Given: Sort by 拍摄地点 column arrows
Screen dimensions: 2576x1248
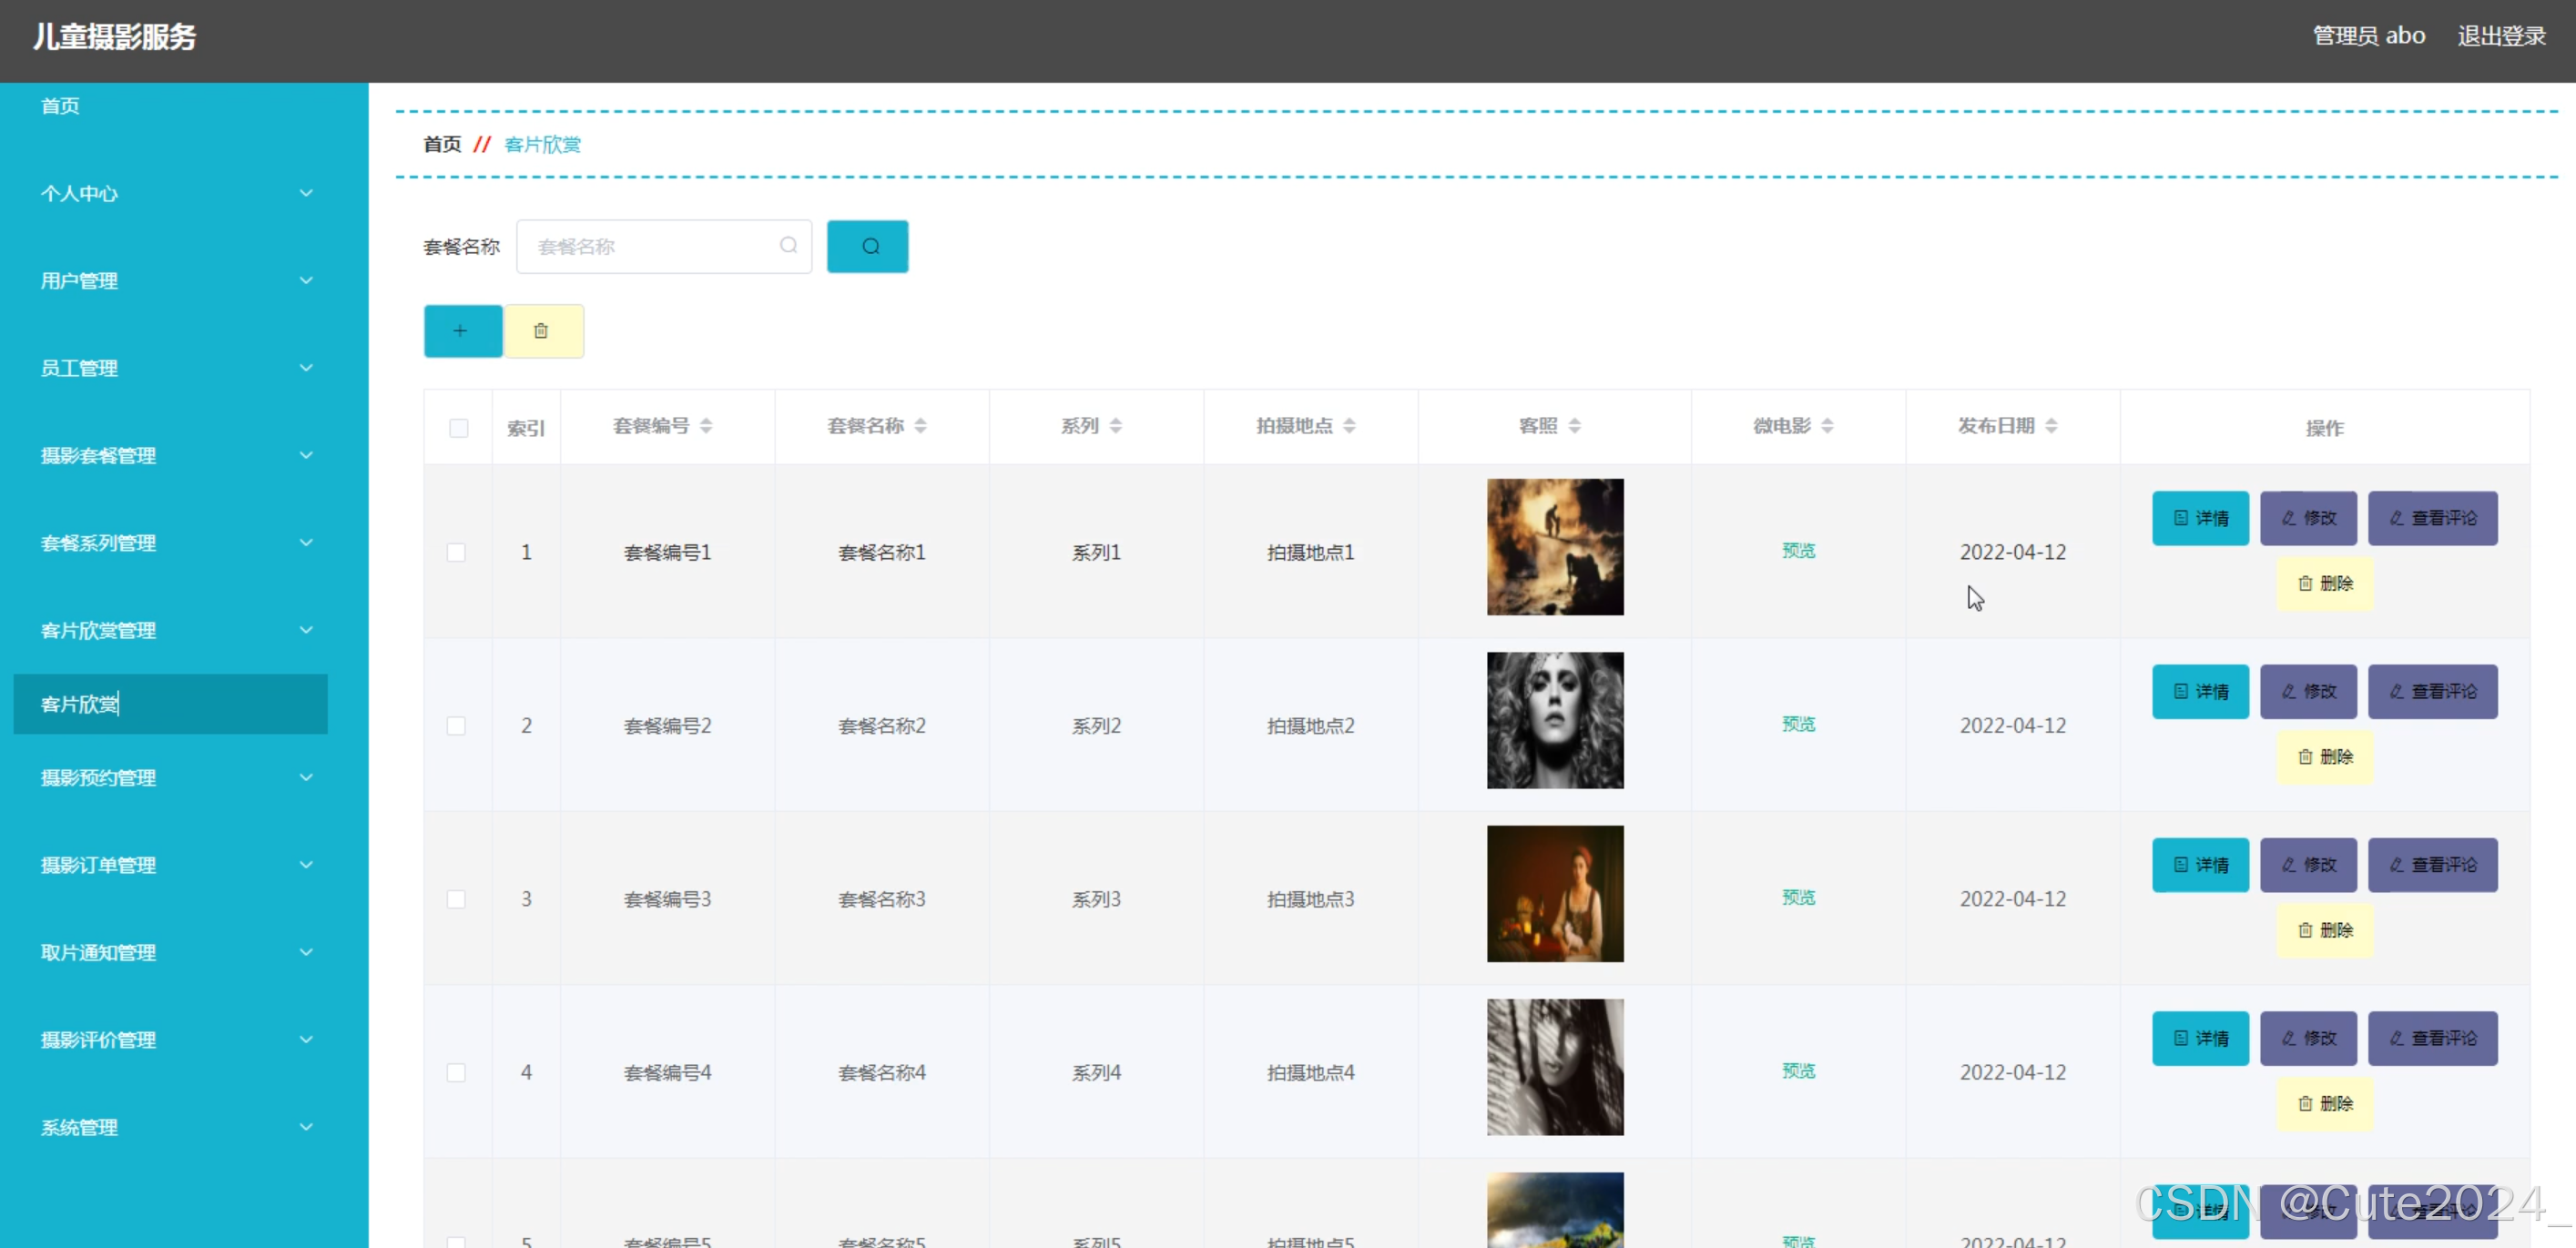Looking at the screenshot, I should 1349,426.
